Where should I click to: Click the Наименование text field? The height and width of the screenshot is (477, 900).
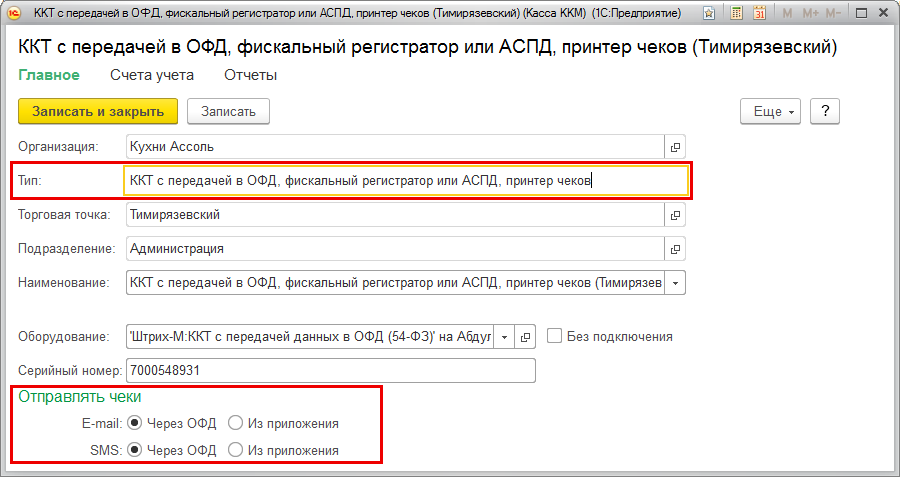(395, 283)
